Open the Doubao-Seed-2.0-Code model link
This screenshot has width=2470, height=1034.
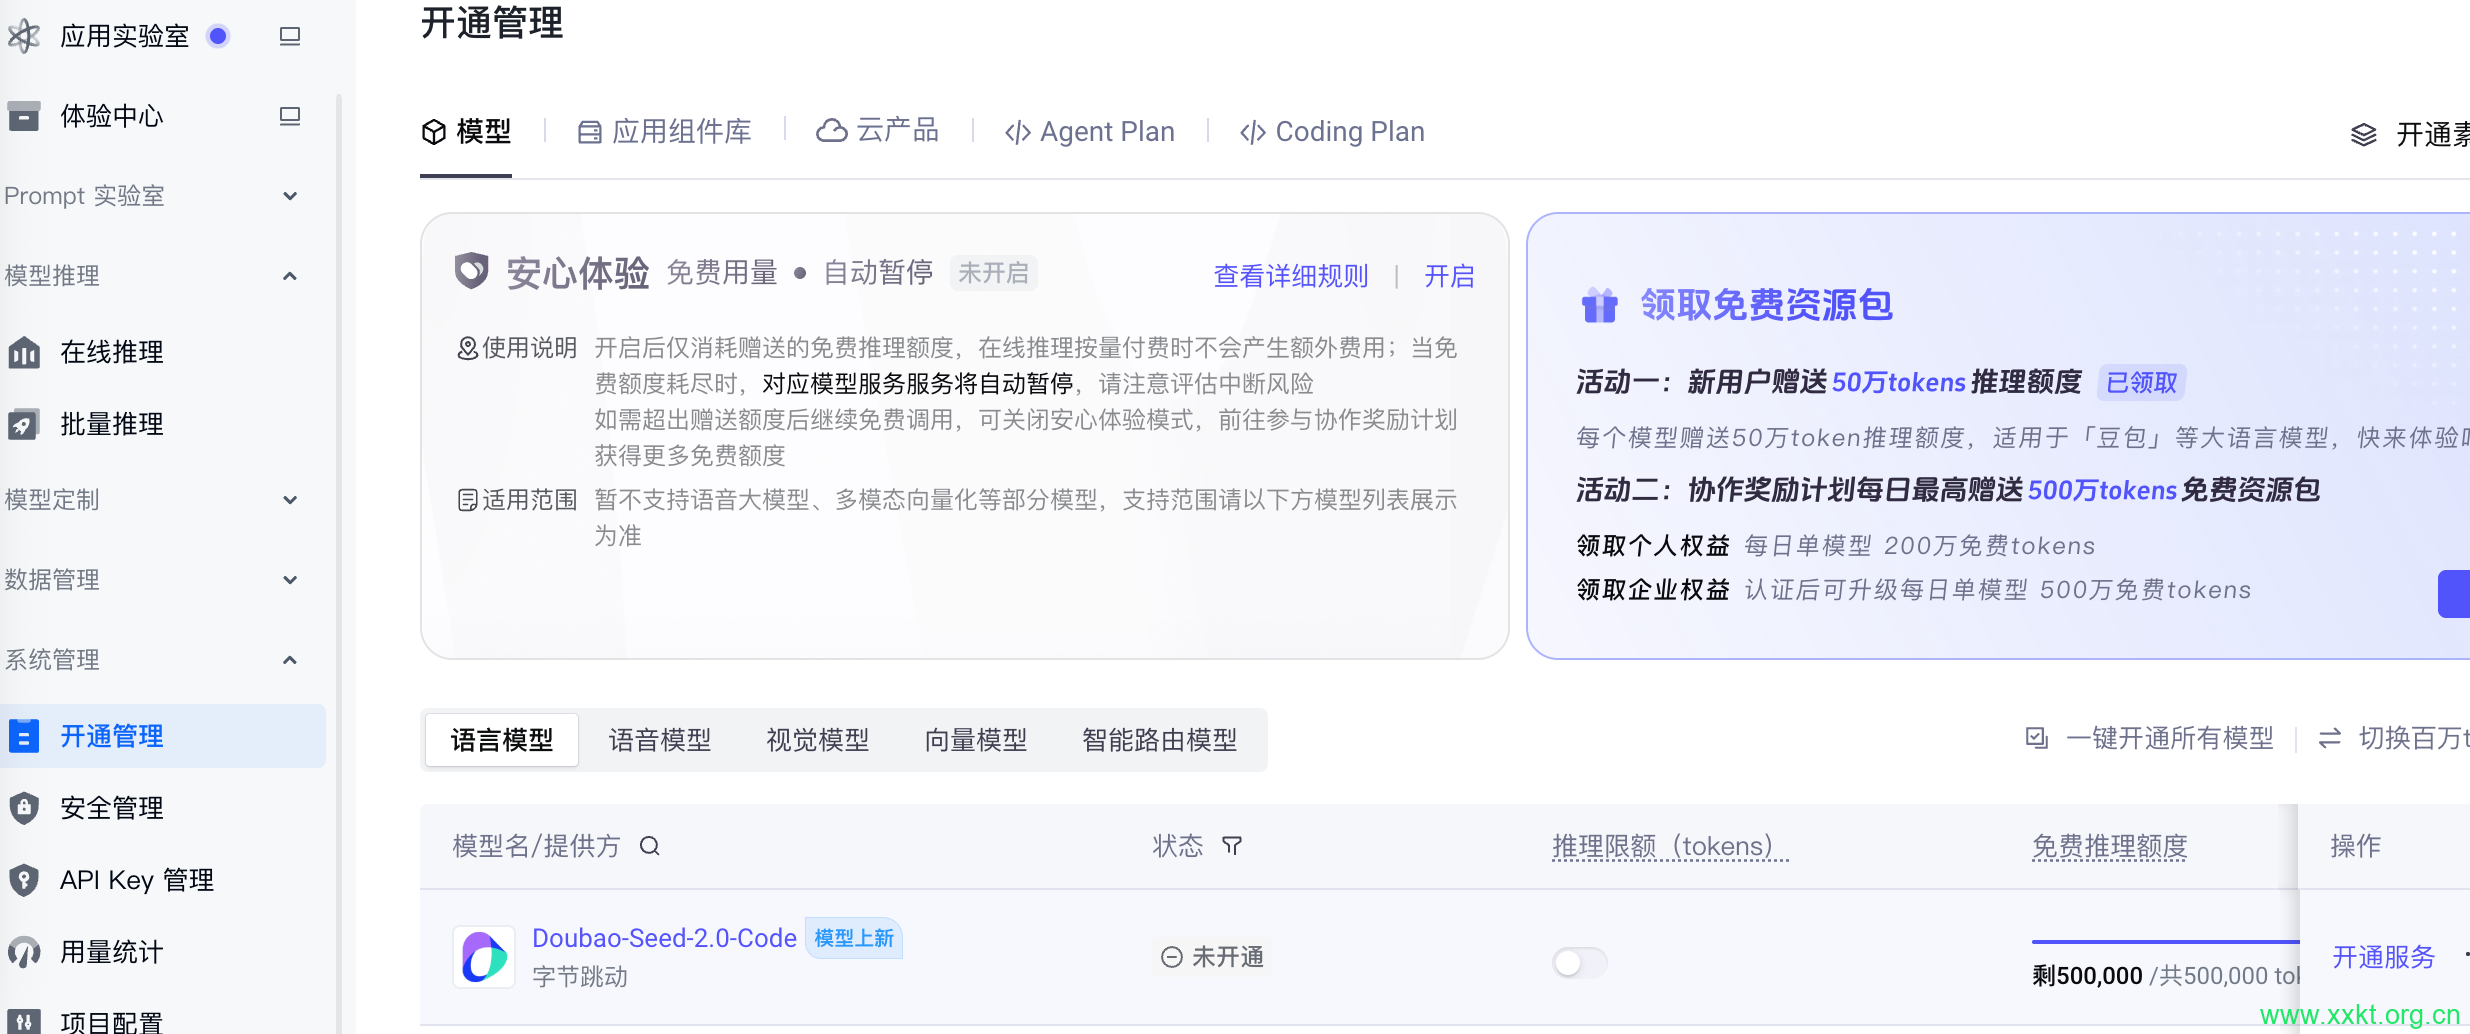(x=664, y=938)
